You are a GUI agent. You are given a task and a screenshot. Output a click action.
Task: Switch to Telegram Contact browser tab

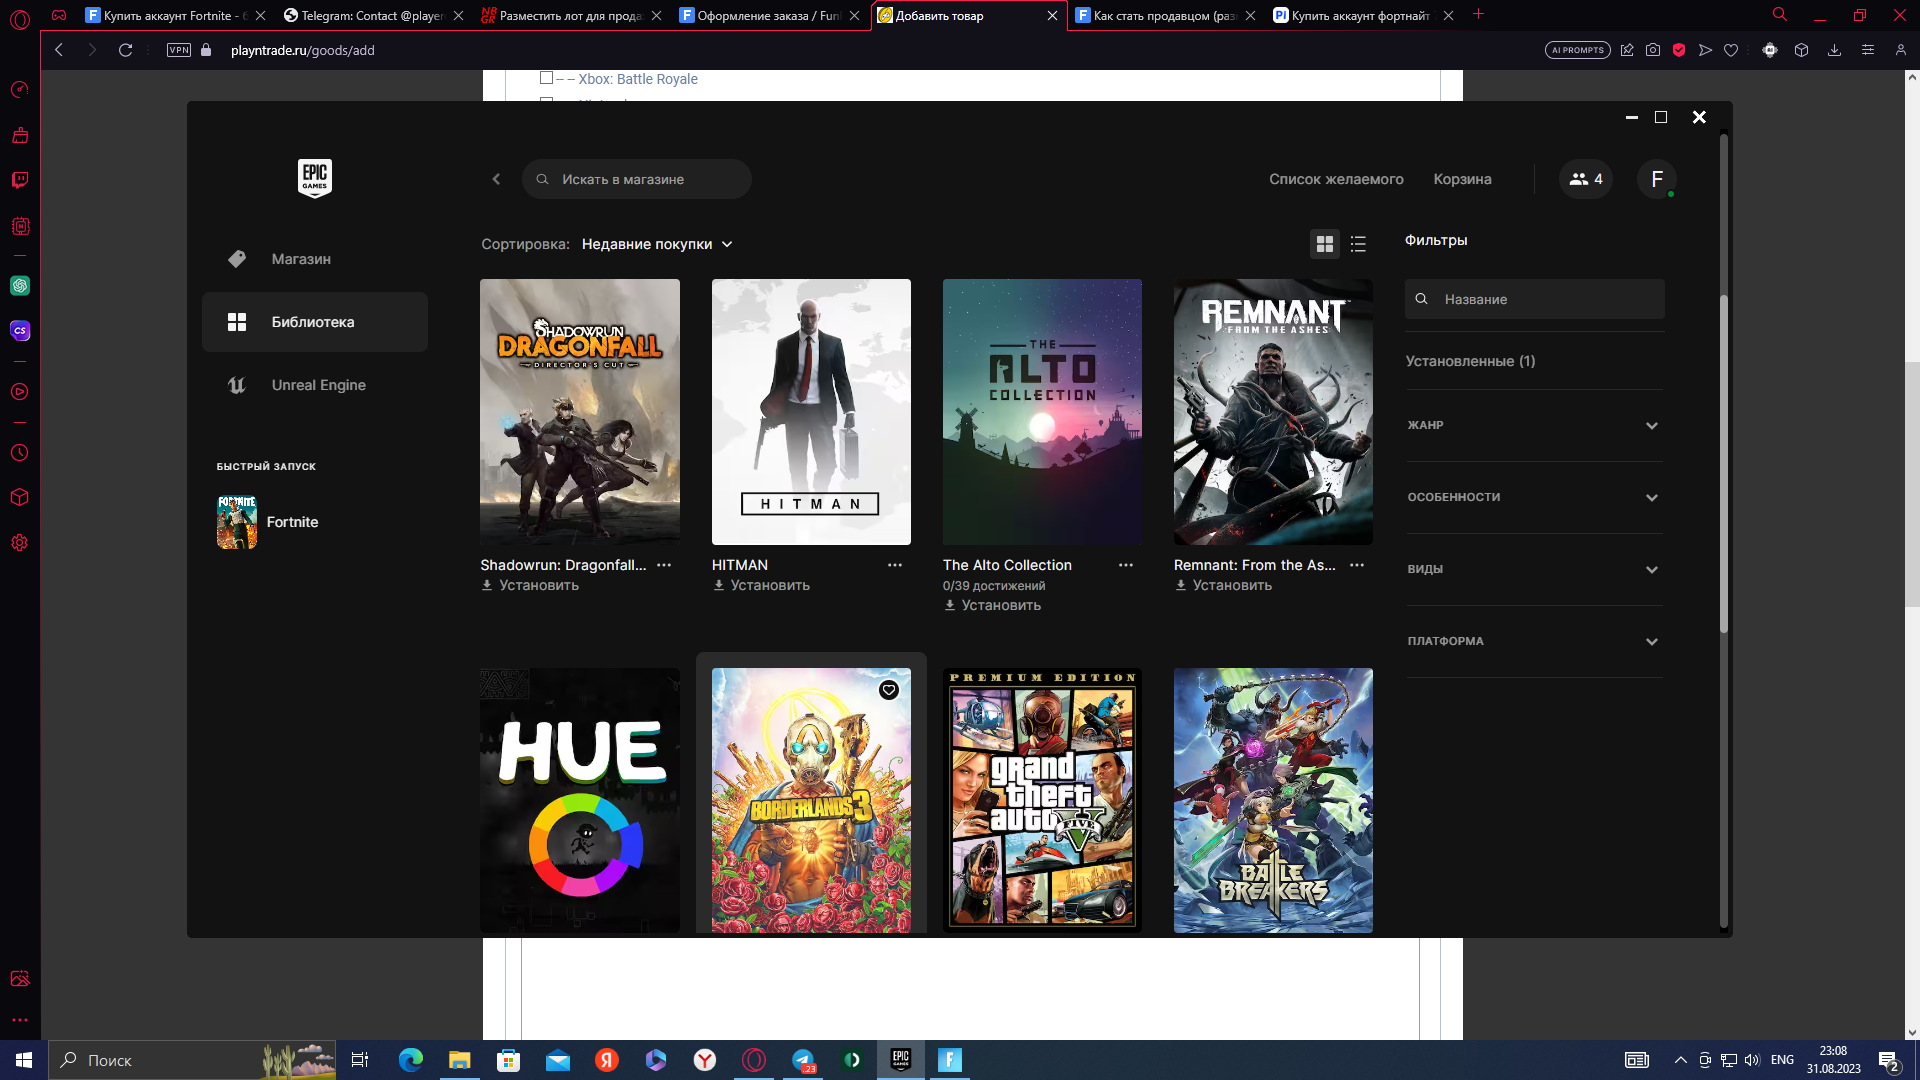click(x=372, y=15)
